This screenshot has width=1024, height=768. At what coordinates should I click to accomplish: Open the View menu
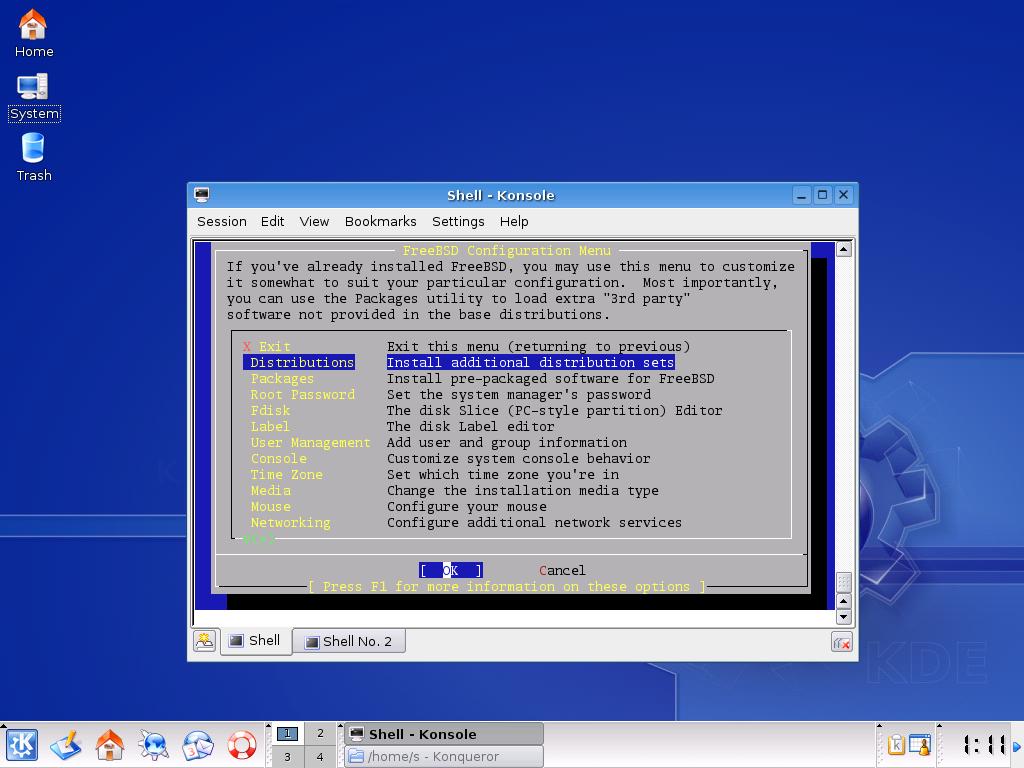[314, 221]
